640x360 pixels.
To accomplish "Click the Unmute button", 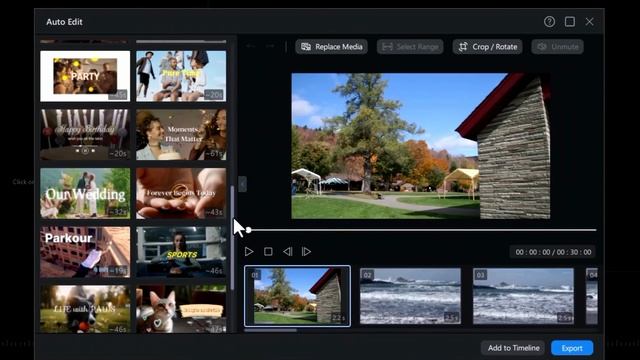I will point(558,47).
